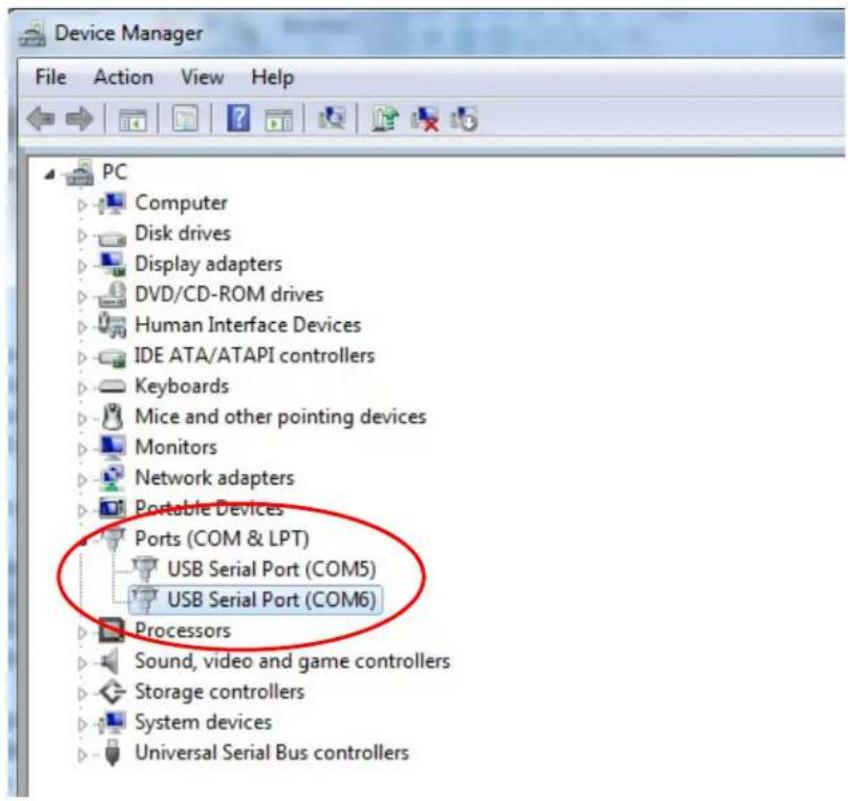Click the USB Serial Port COM5 icon
The height and width of the screenshot is (801, 848).
pyautogui.click(x=144, y=570)
